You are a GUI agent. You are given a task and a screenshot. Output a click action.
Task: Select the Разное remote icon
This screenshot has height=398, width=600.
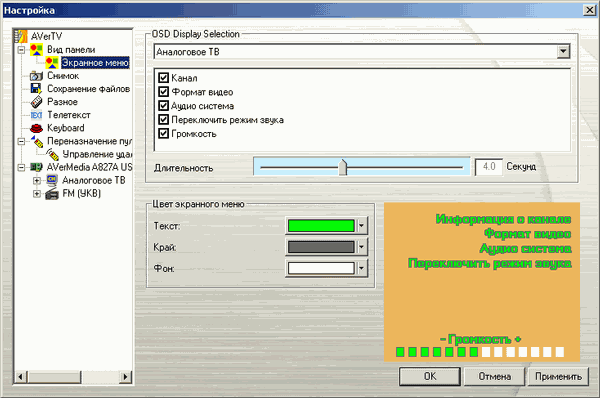36,102
